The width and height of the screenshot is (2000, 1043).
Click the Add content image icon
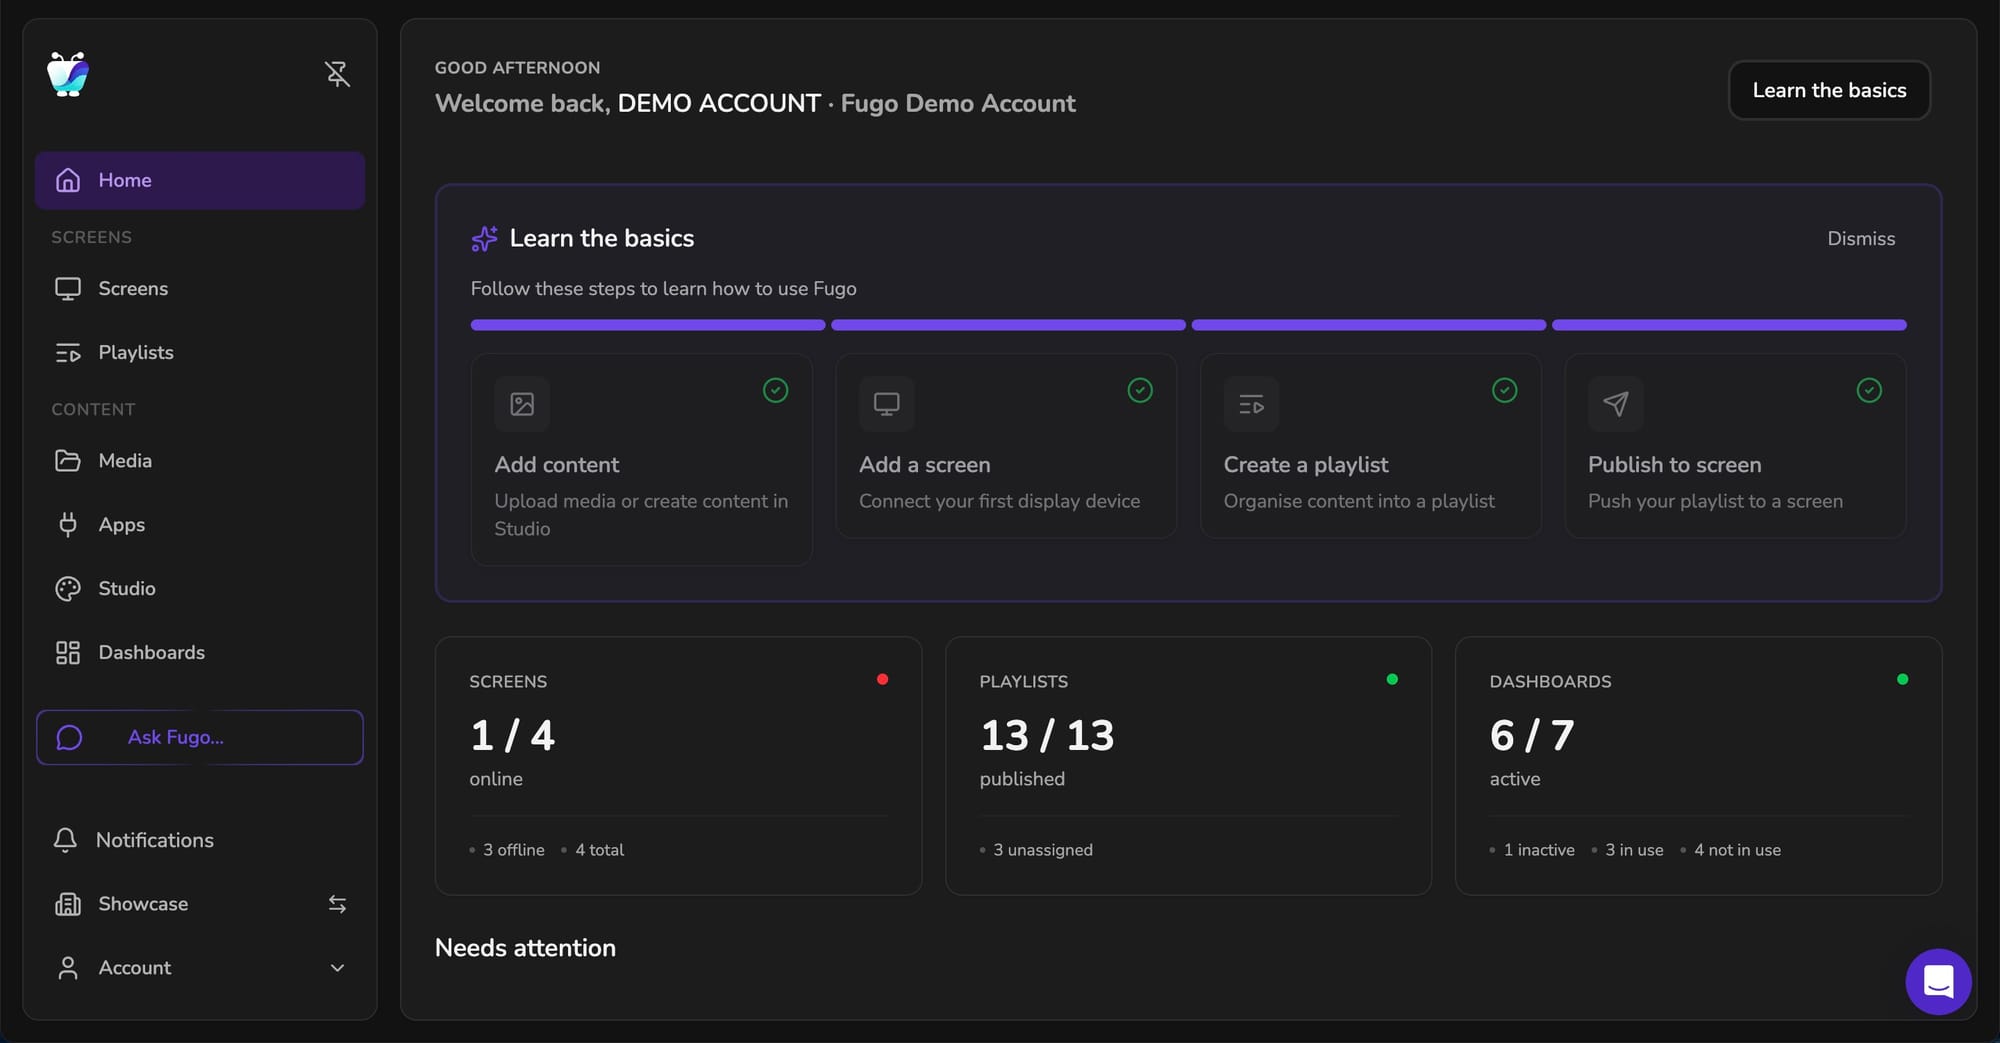click(x=522, y=404)
